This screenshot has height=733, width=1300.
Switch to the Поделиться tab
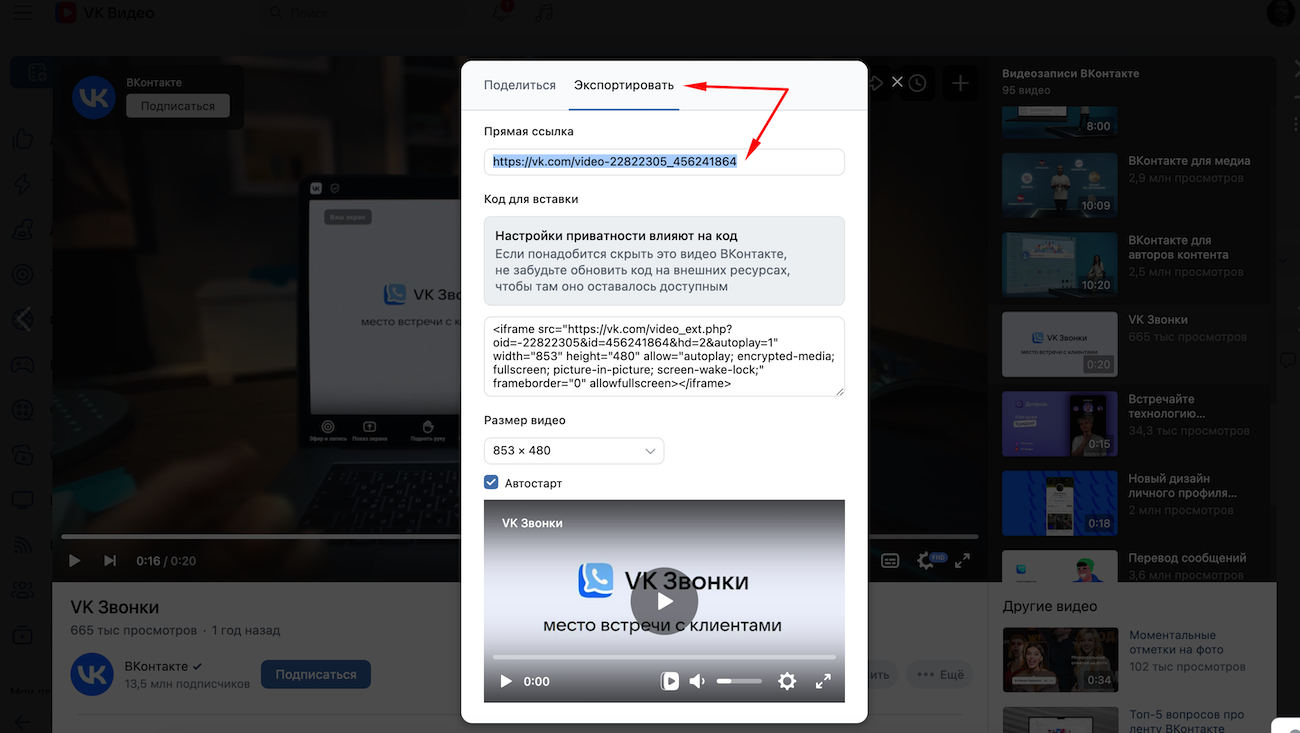(520, 85)
